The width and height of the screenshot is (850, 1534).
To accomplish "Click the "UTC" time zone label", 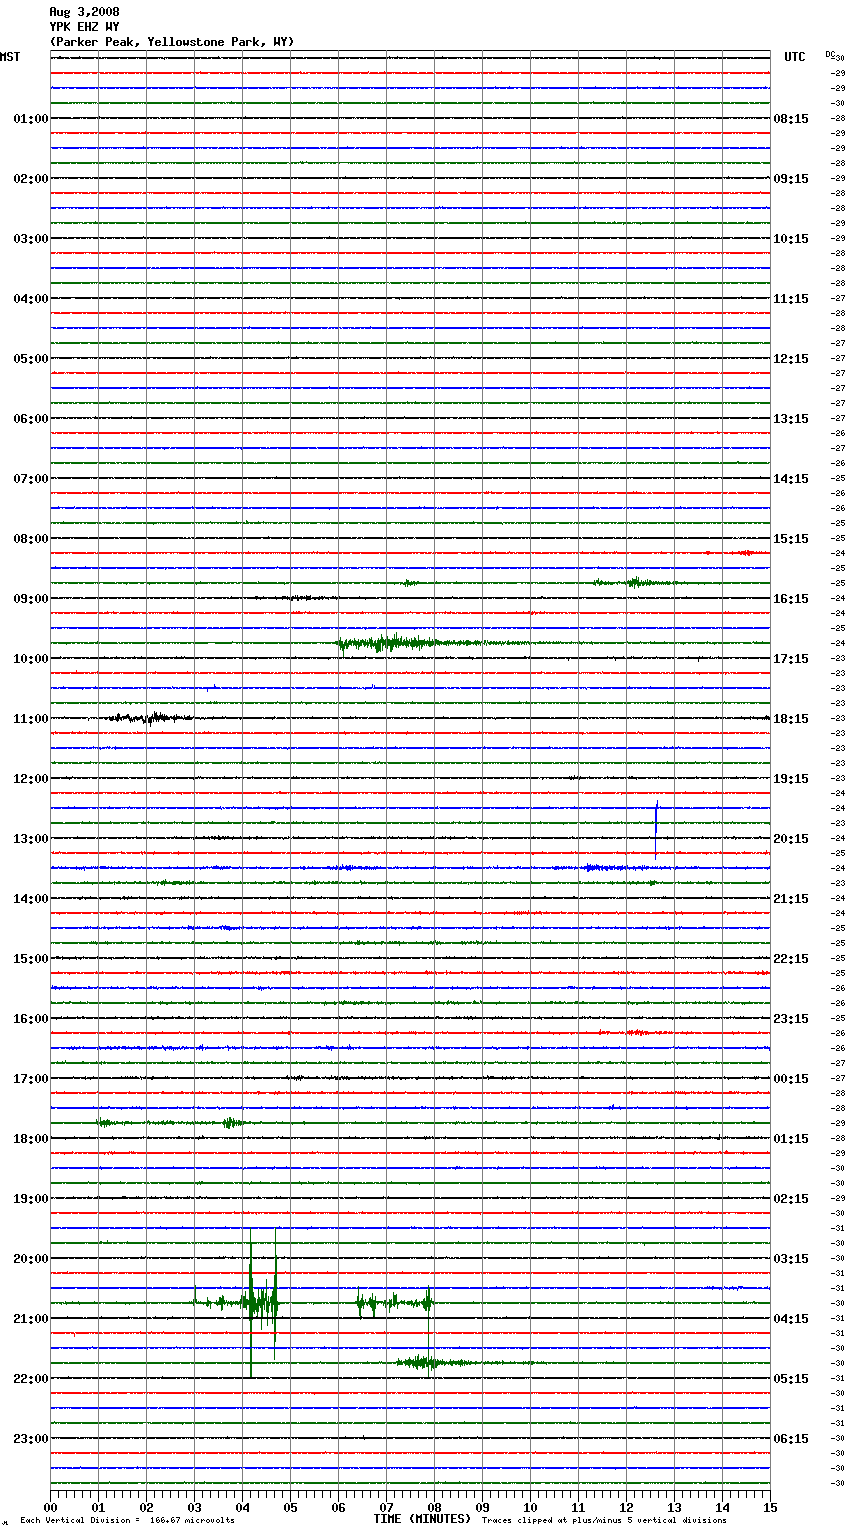I will (x=795, y=57).
